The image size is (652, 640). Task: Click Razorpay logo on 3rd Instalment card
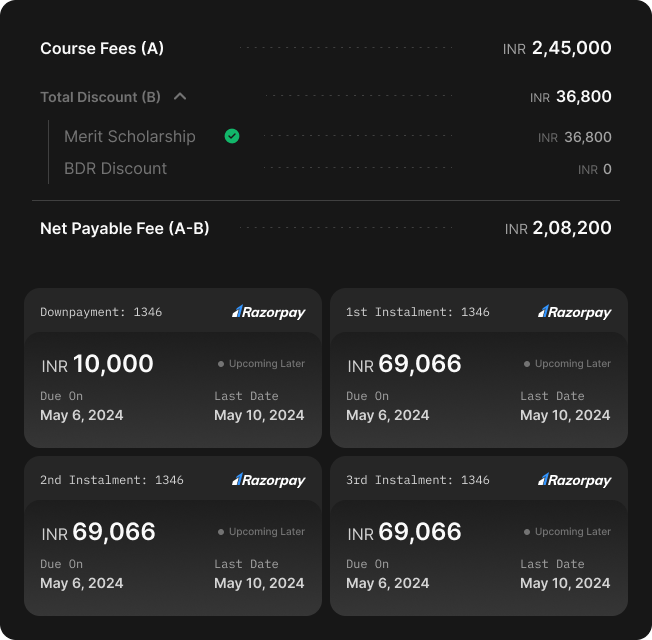pyautogui.click(x=575, y=480)
